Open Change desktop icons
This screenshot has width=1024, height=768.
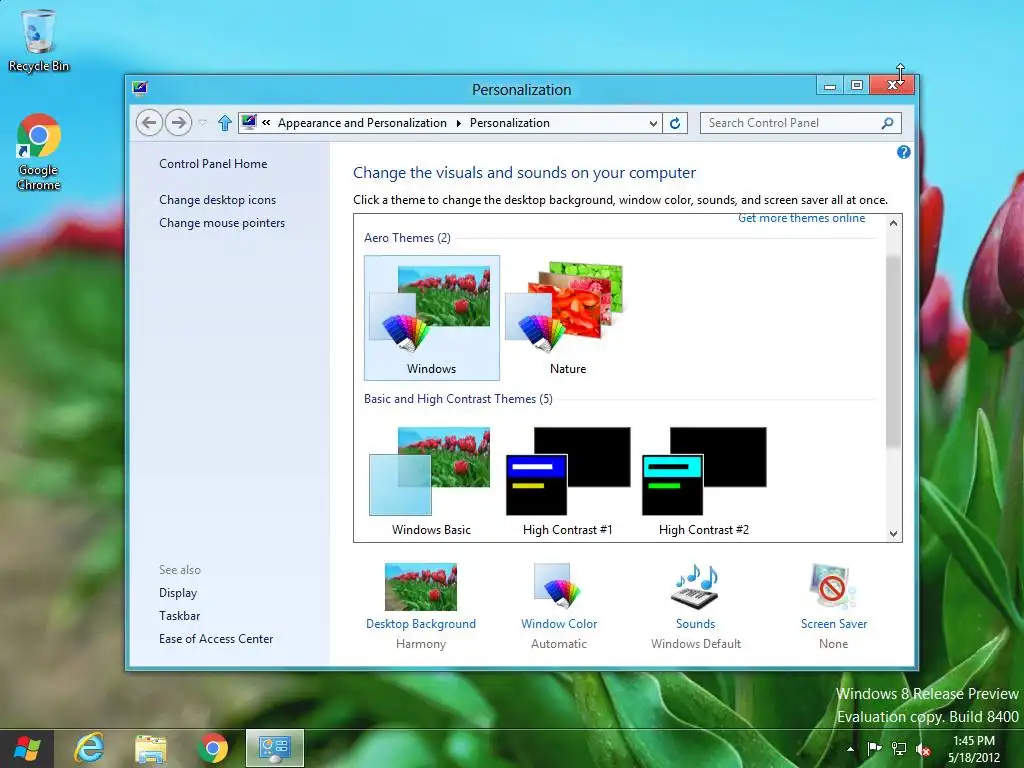217,200
